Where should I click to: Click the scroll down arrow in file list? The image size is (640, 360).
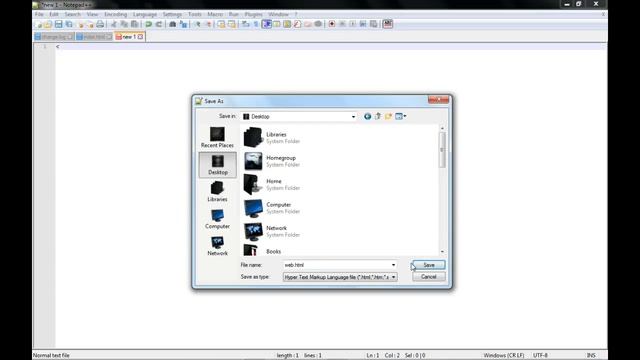pyautogui.click(x=442, y=252)
